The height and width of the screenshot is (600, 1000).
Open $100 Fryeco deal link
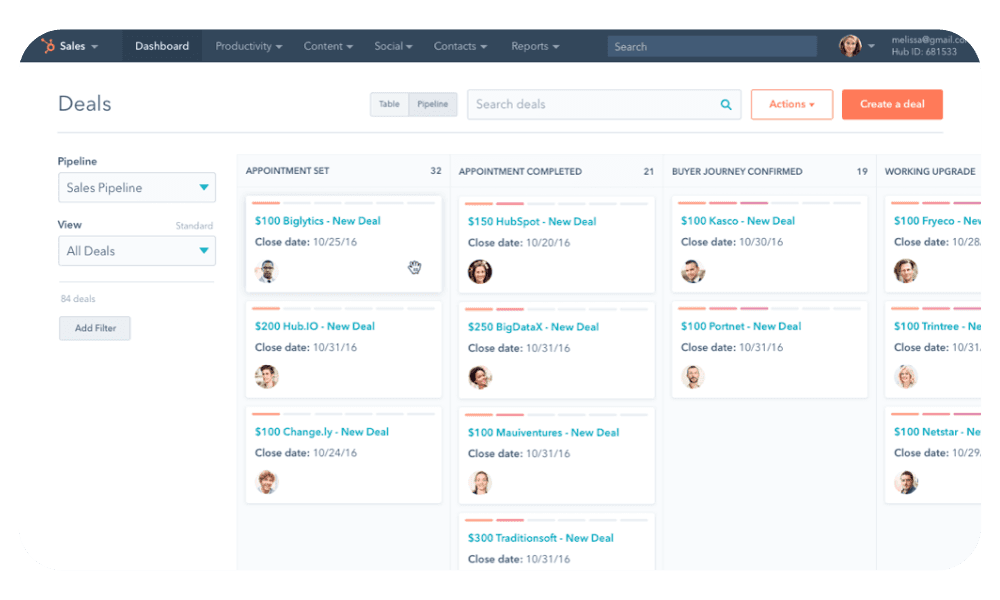(937, 221)
